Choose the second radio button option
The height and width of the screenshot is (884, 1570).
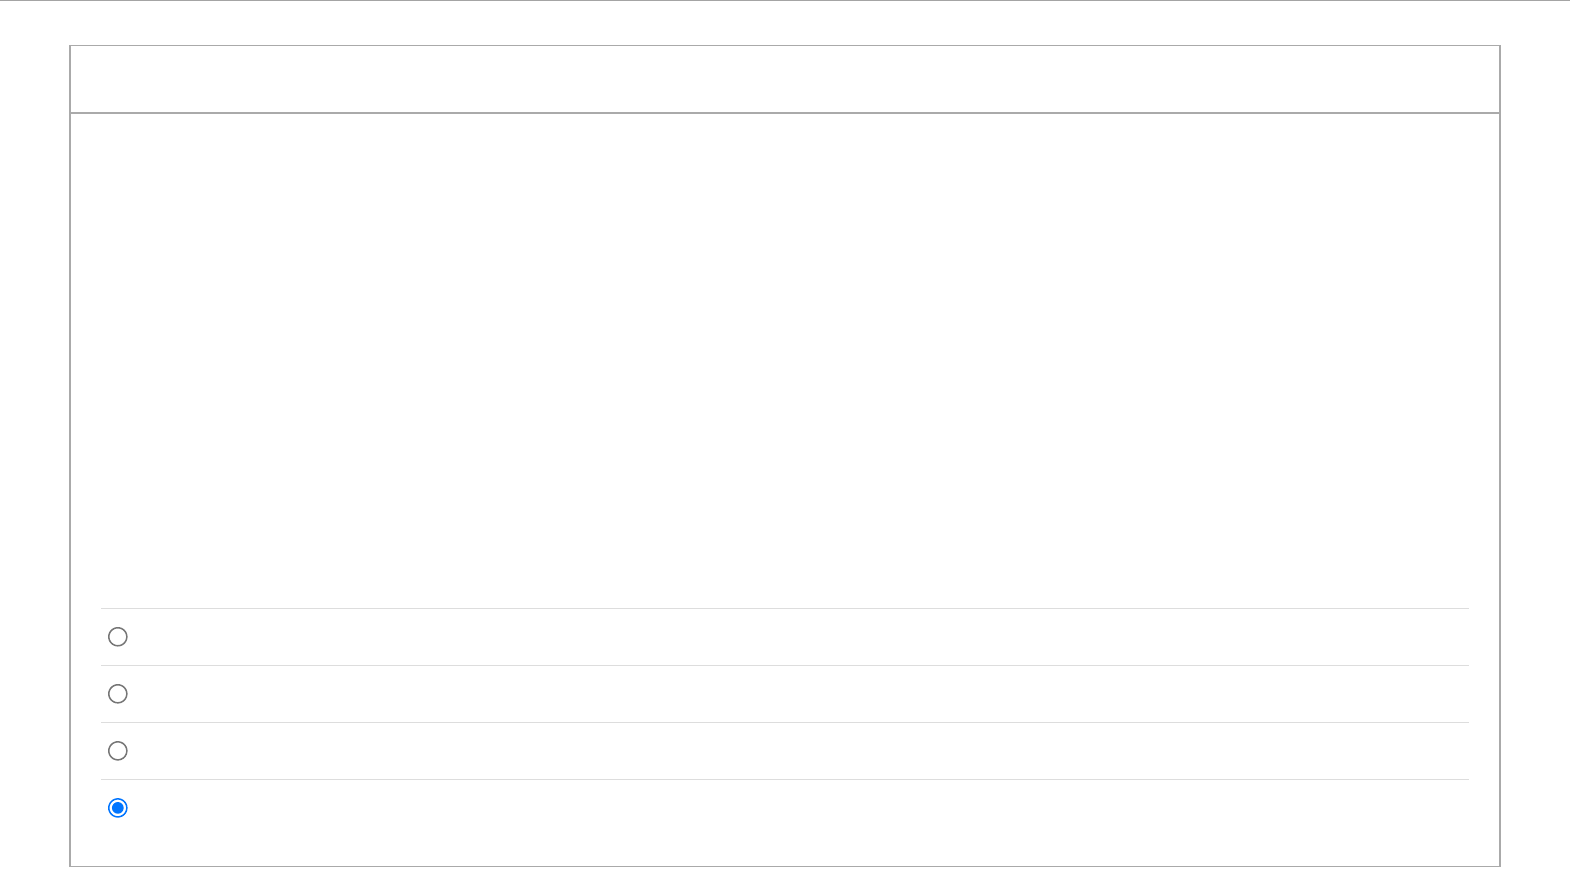(118, 694)
